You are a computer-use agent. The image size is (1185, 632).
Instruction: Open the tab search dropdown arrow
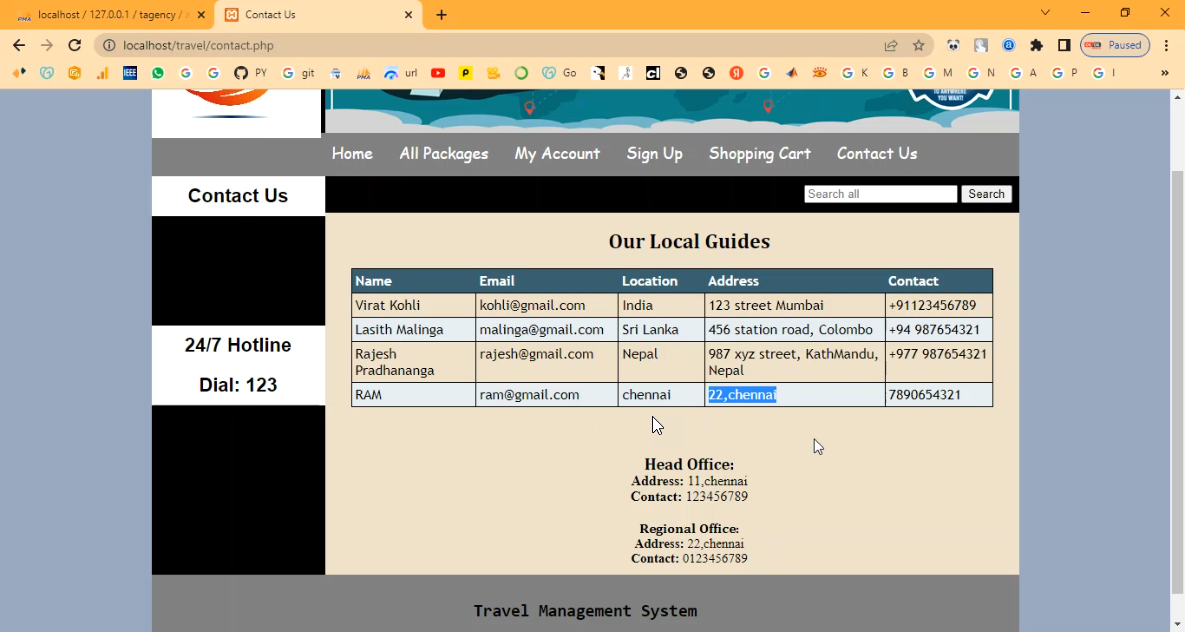[x=1045, y=13]
